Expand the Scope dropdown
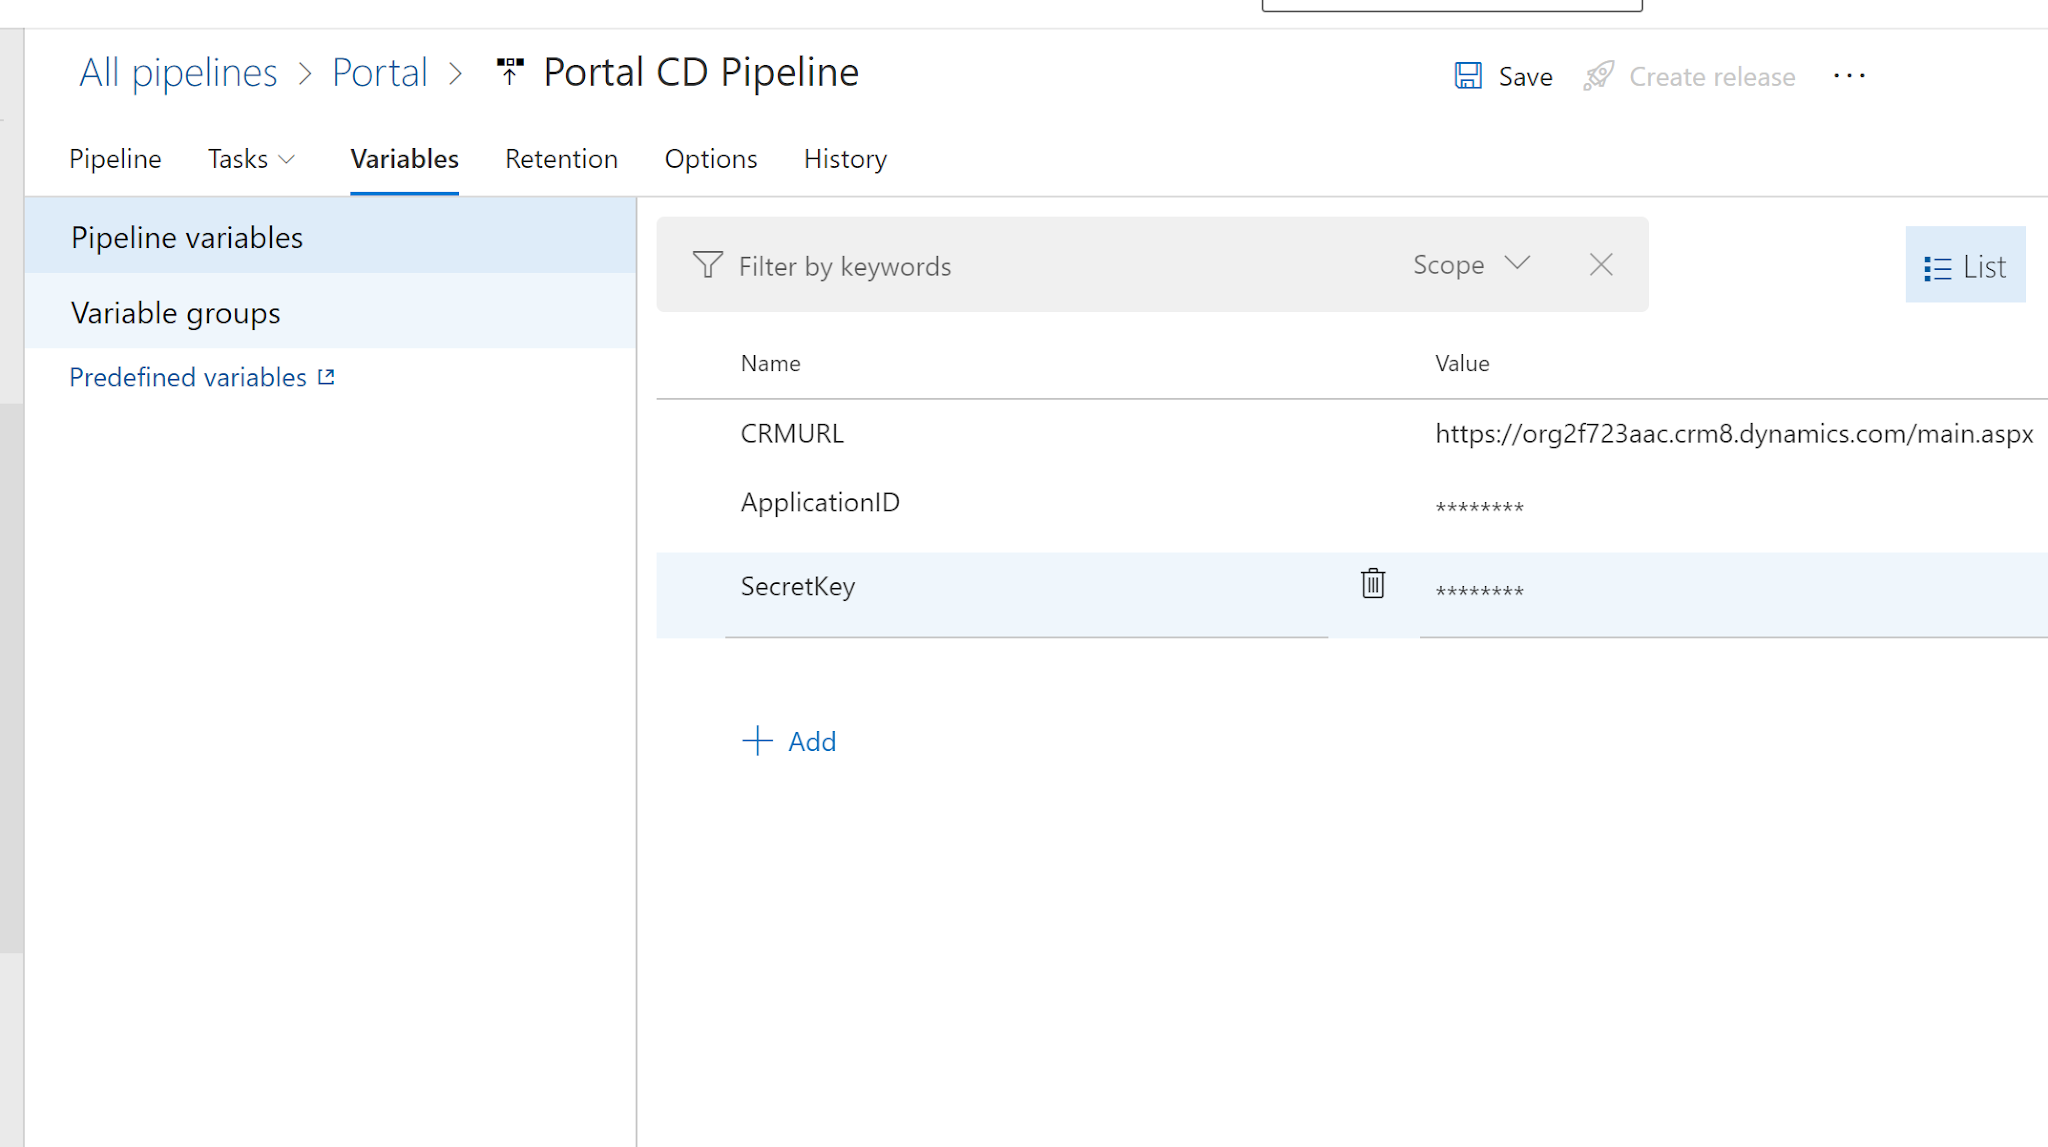 1470,265
